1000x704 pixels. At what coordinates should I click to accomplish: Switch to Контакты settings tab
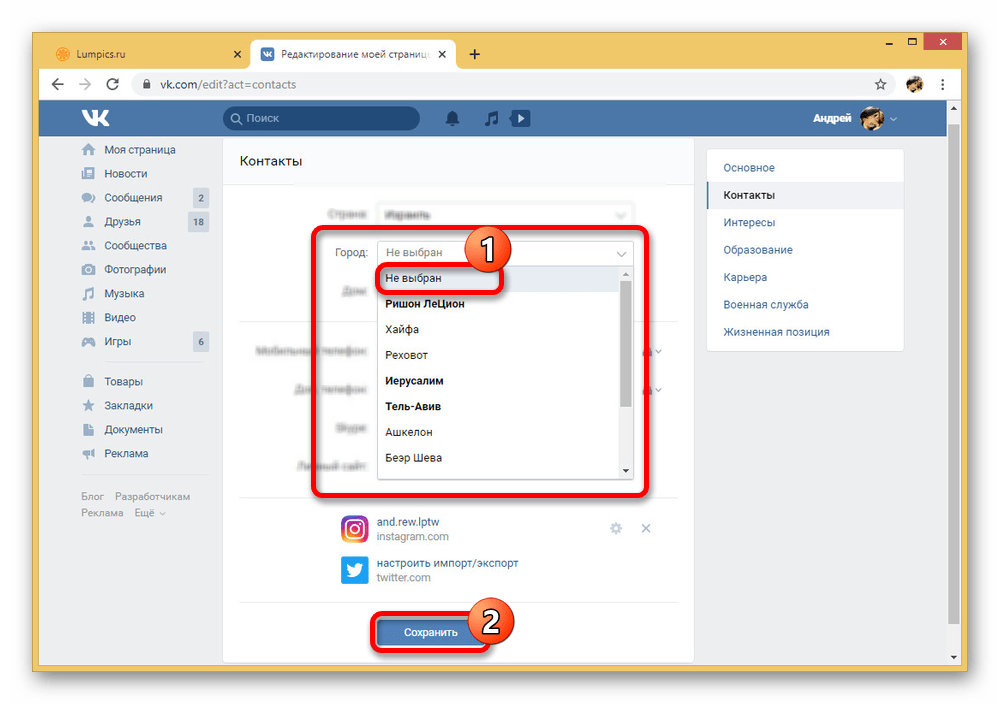[x=805, y=195]
